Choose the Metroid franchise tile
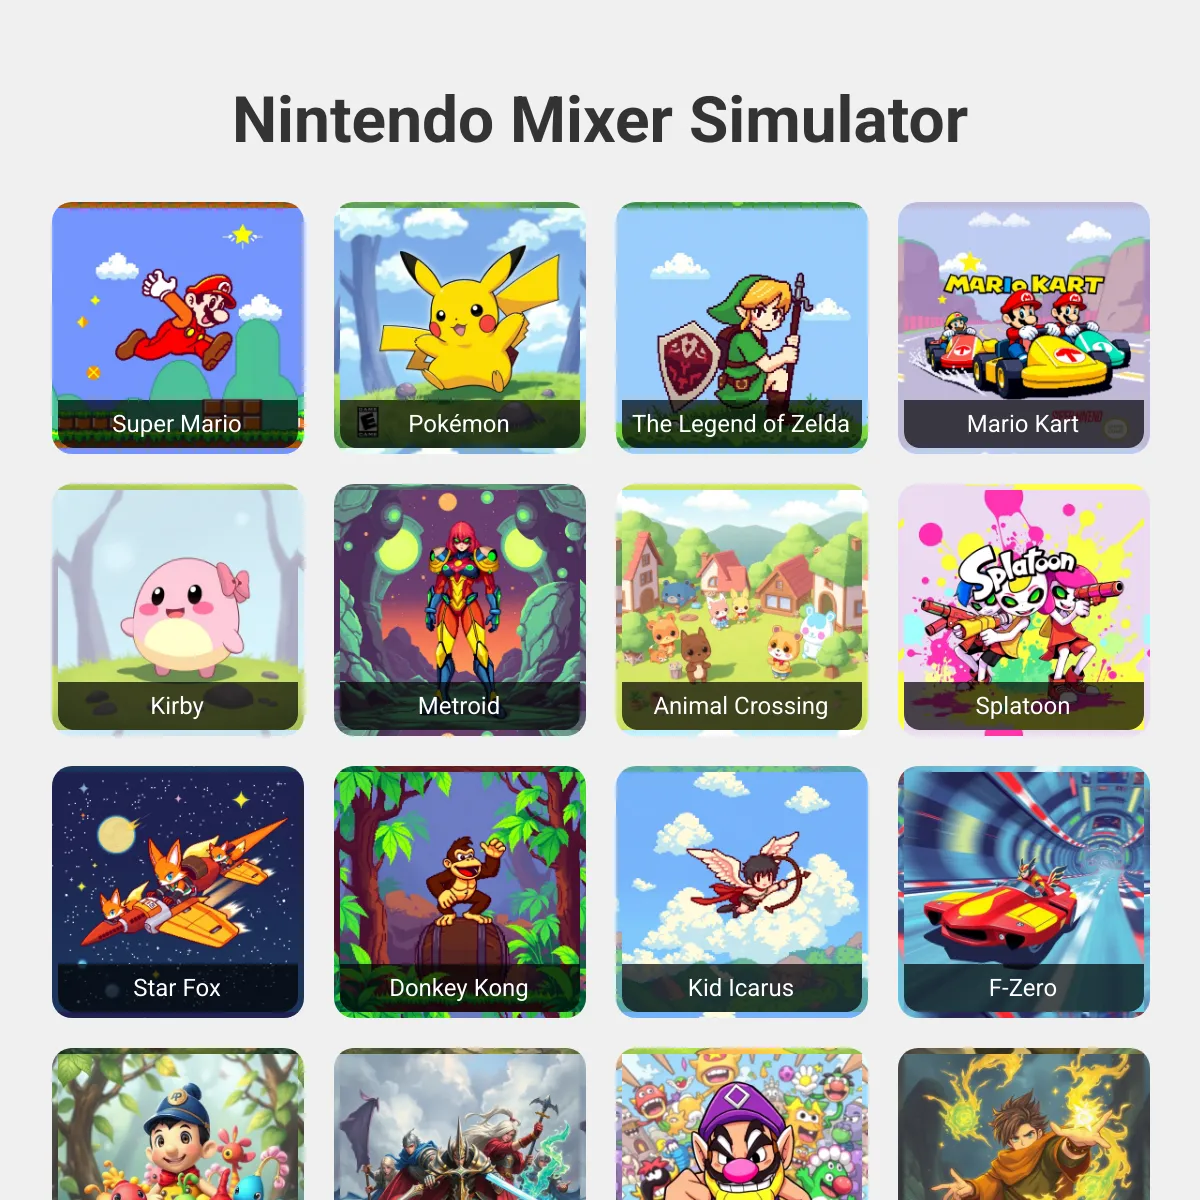The height and width of the screenshot is (1200, 1200). click(460, 610)
